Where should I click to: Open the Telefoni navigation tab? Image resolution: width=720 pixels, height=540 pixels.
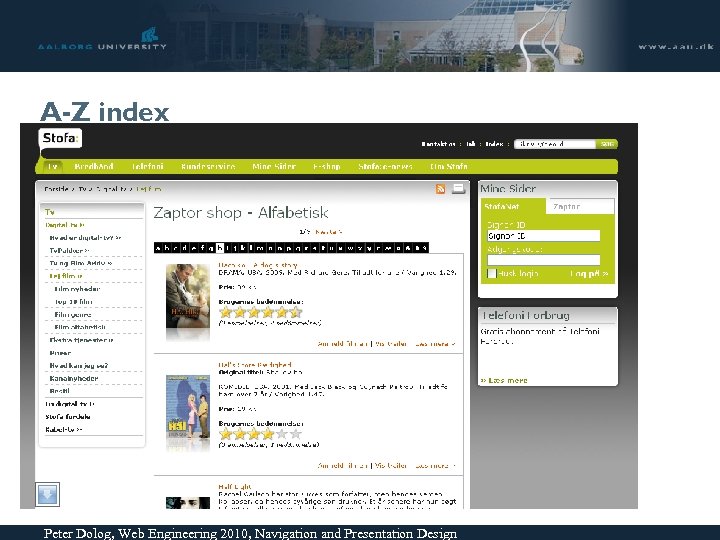tap(147, 166)
